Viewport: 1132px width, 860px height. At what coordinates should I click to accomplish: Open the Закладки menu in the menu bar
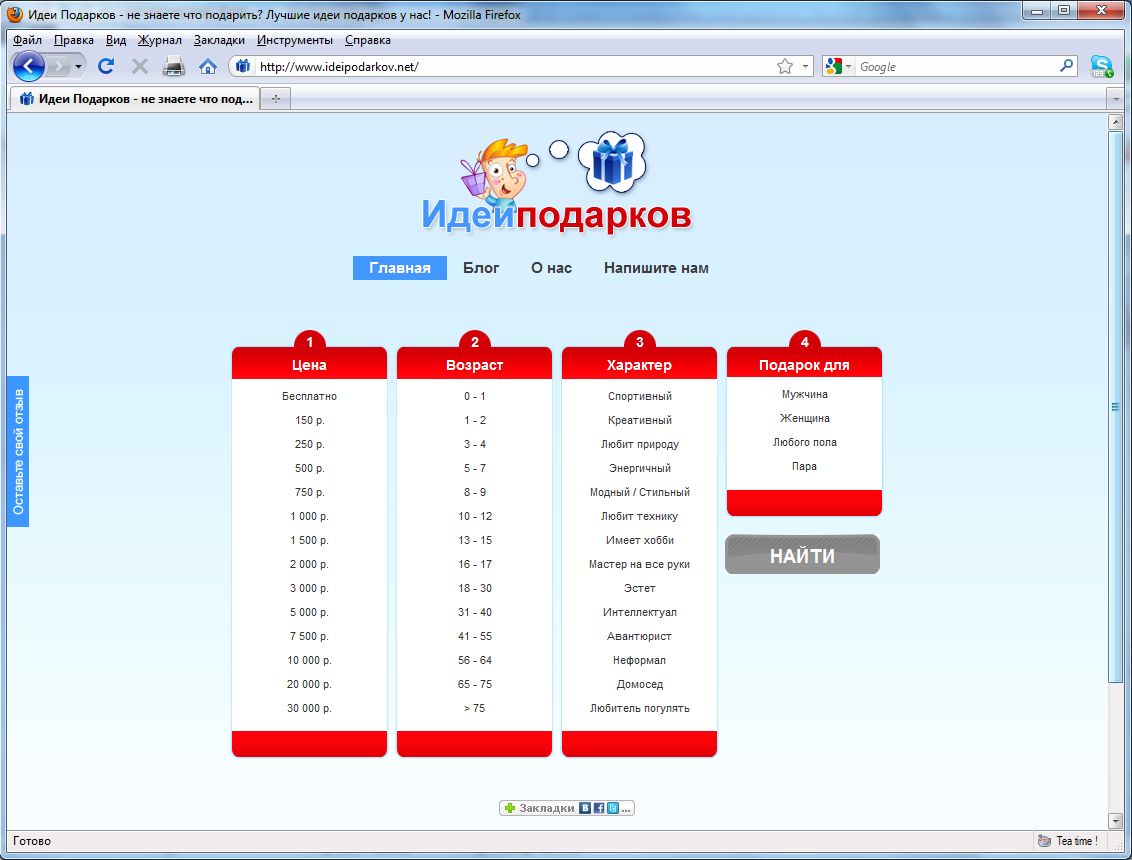(x=219, y=40)
